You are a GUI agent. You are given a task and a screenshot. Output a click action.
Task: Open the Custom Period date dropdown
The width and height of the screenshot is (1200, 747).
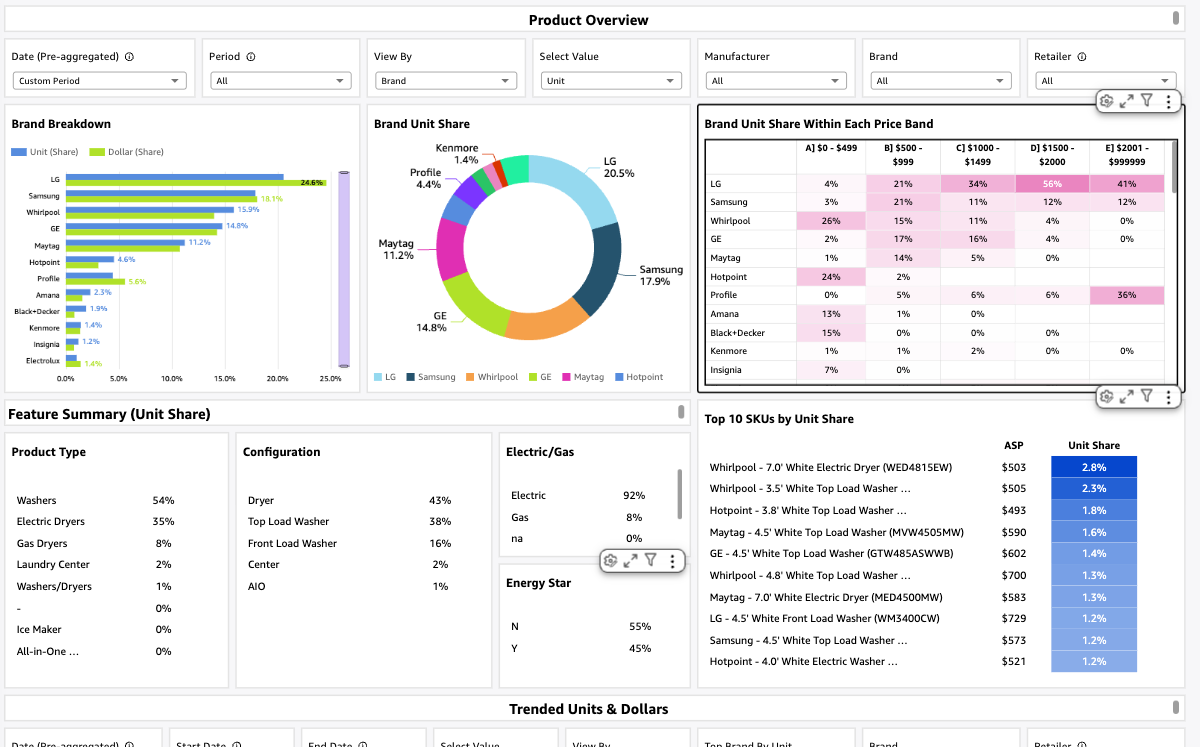[99, 81]
